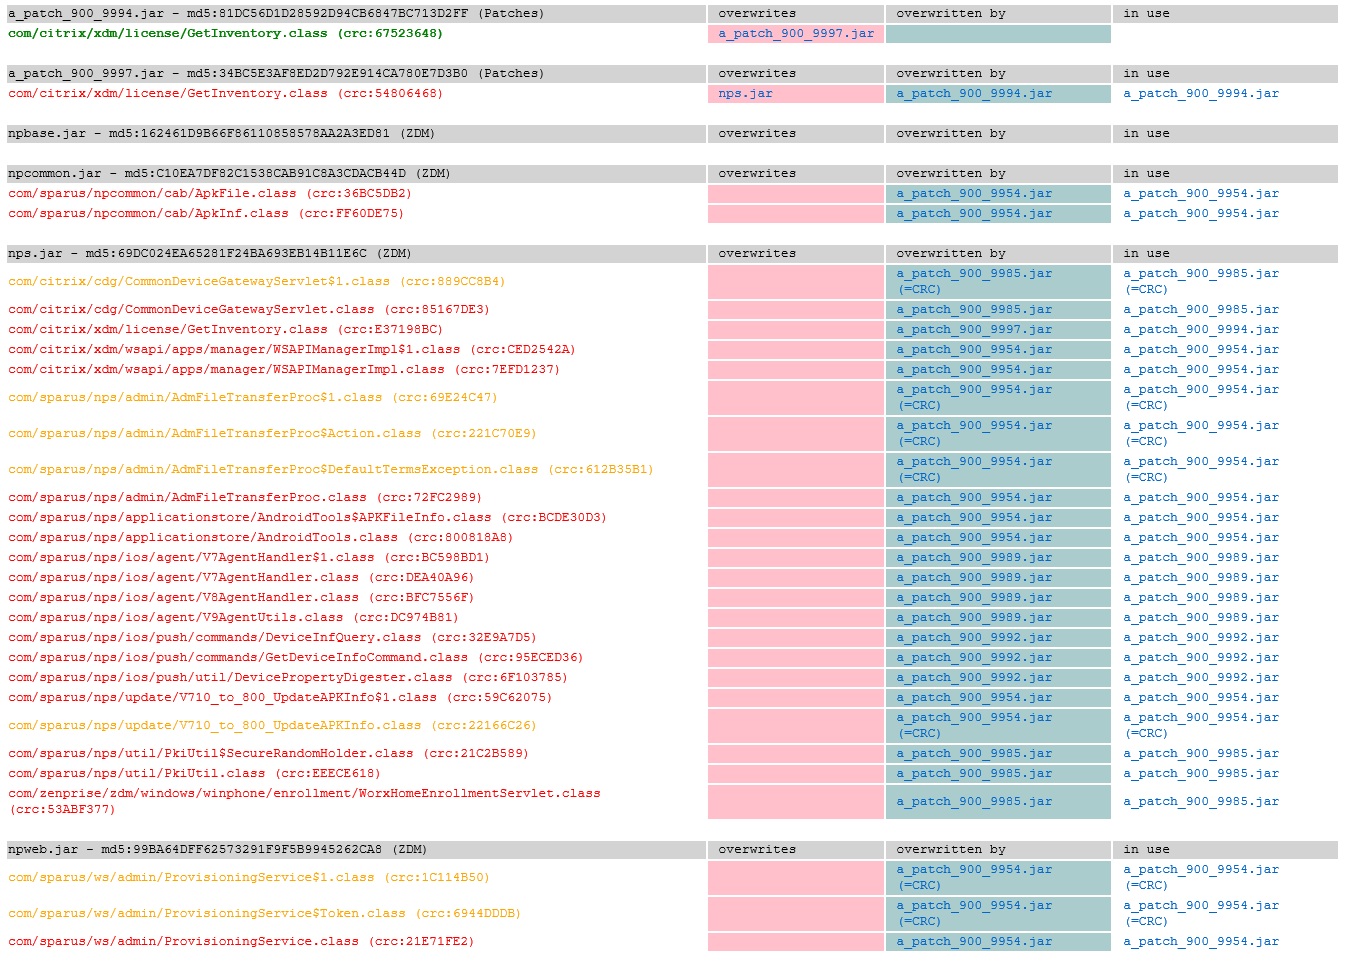Click ProvisioningService$Token.class entry crc:6944DDDB
The height and width of the screenshot is (956, 1346).
[264, 913]
